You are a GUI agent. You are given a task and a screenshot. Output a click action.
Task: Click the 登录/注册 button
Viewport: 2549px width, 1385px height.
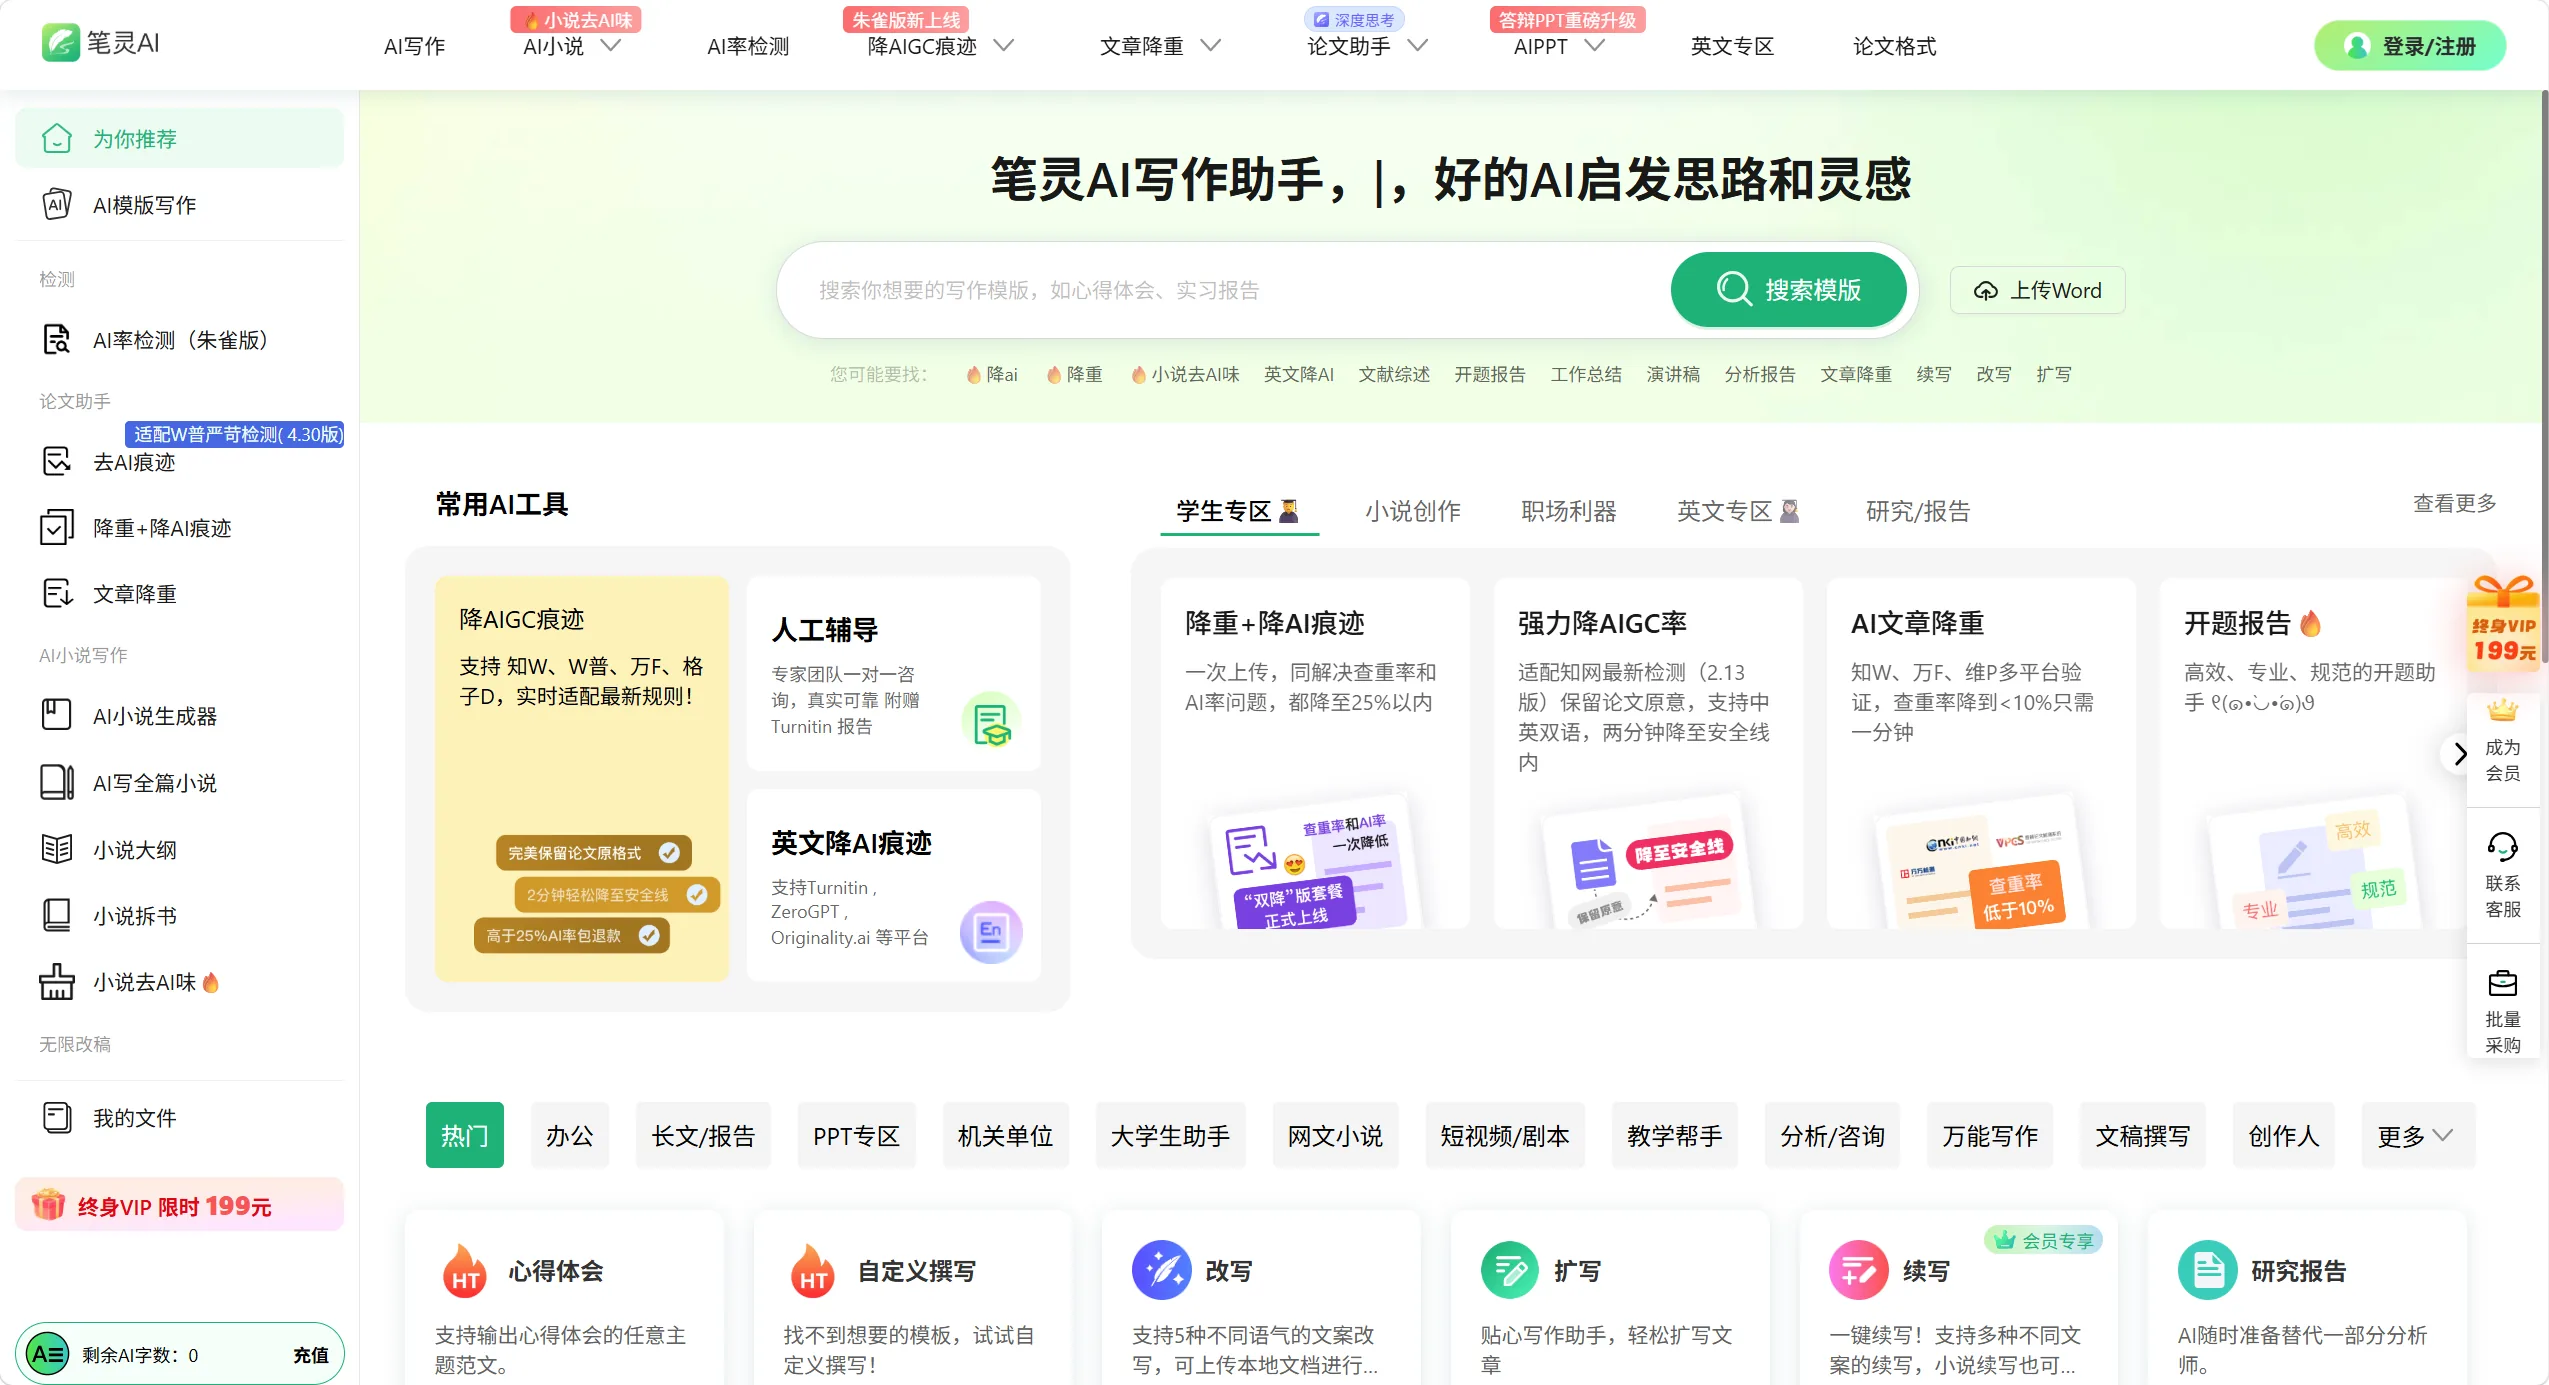pos(2409,46)
